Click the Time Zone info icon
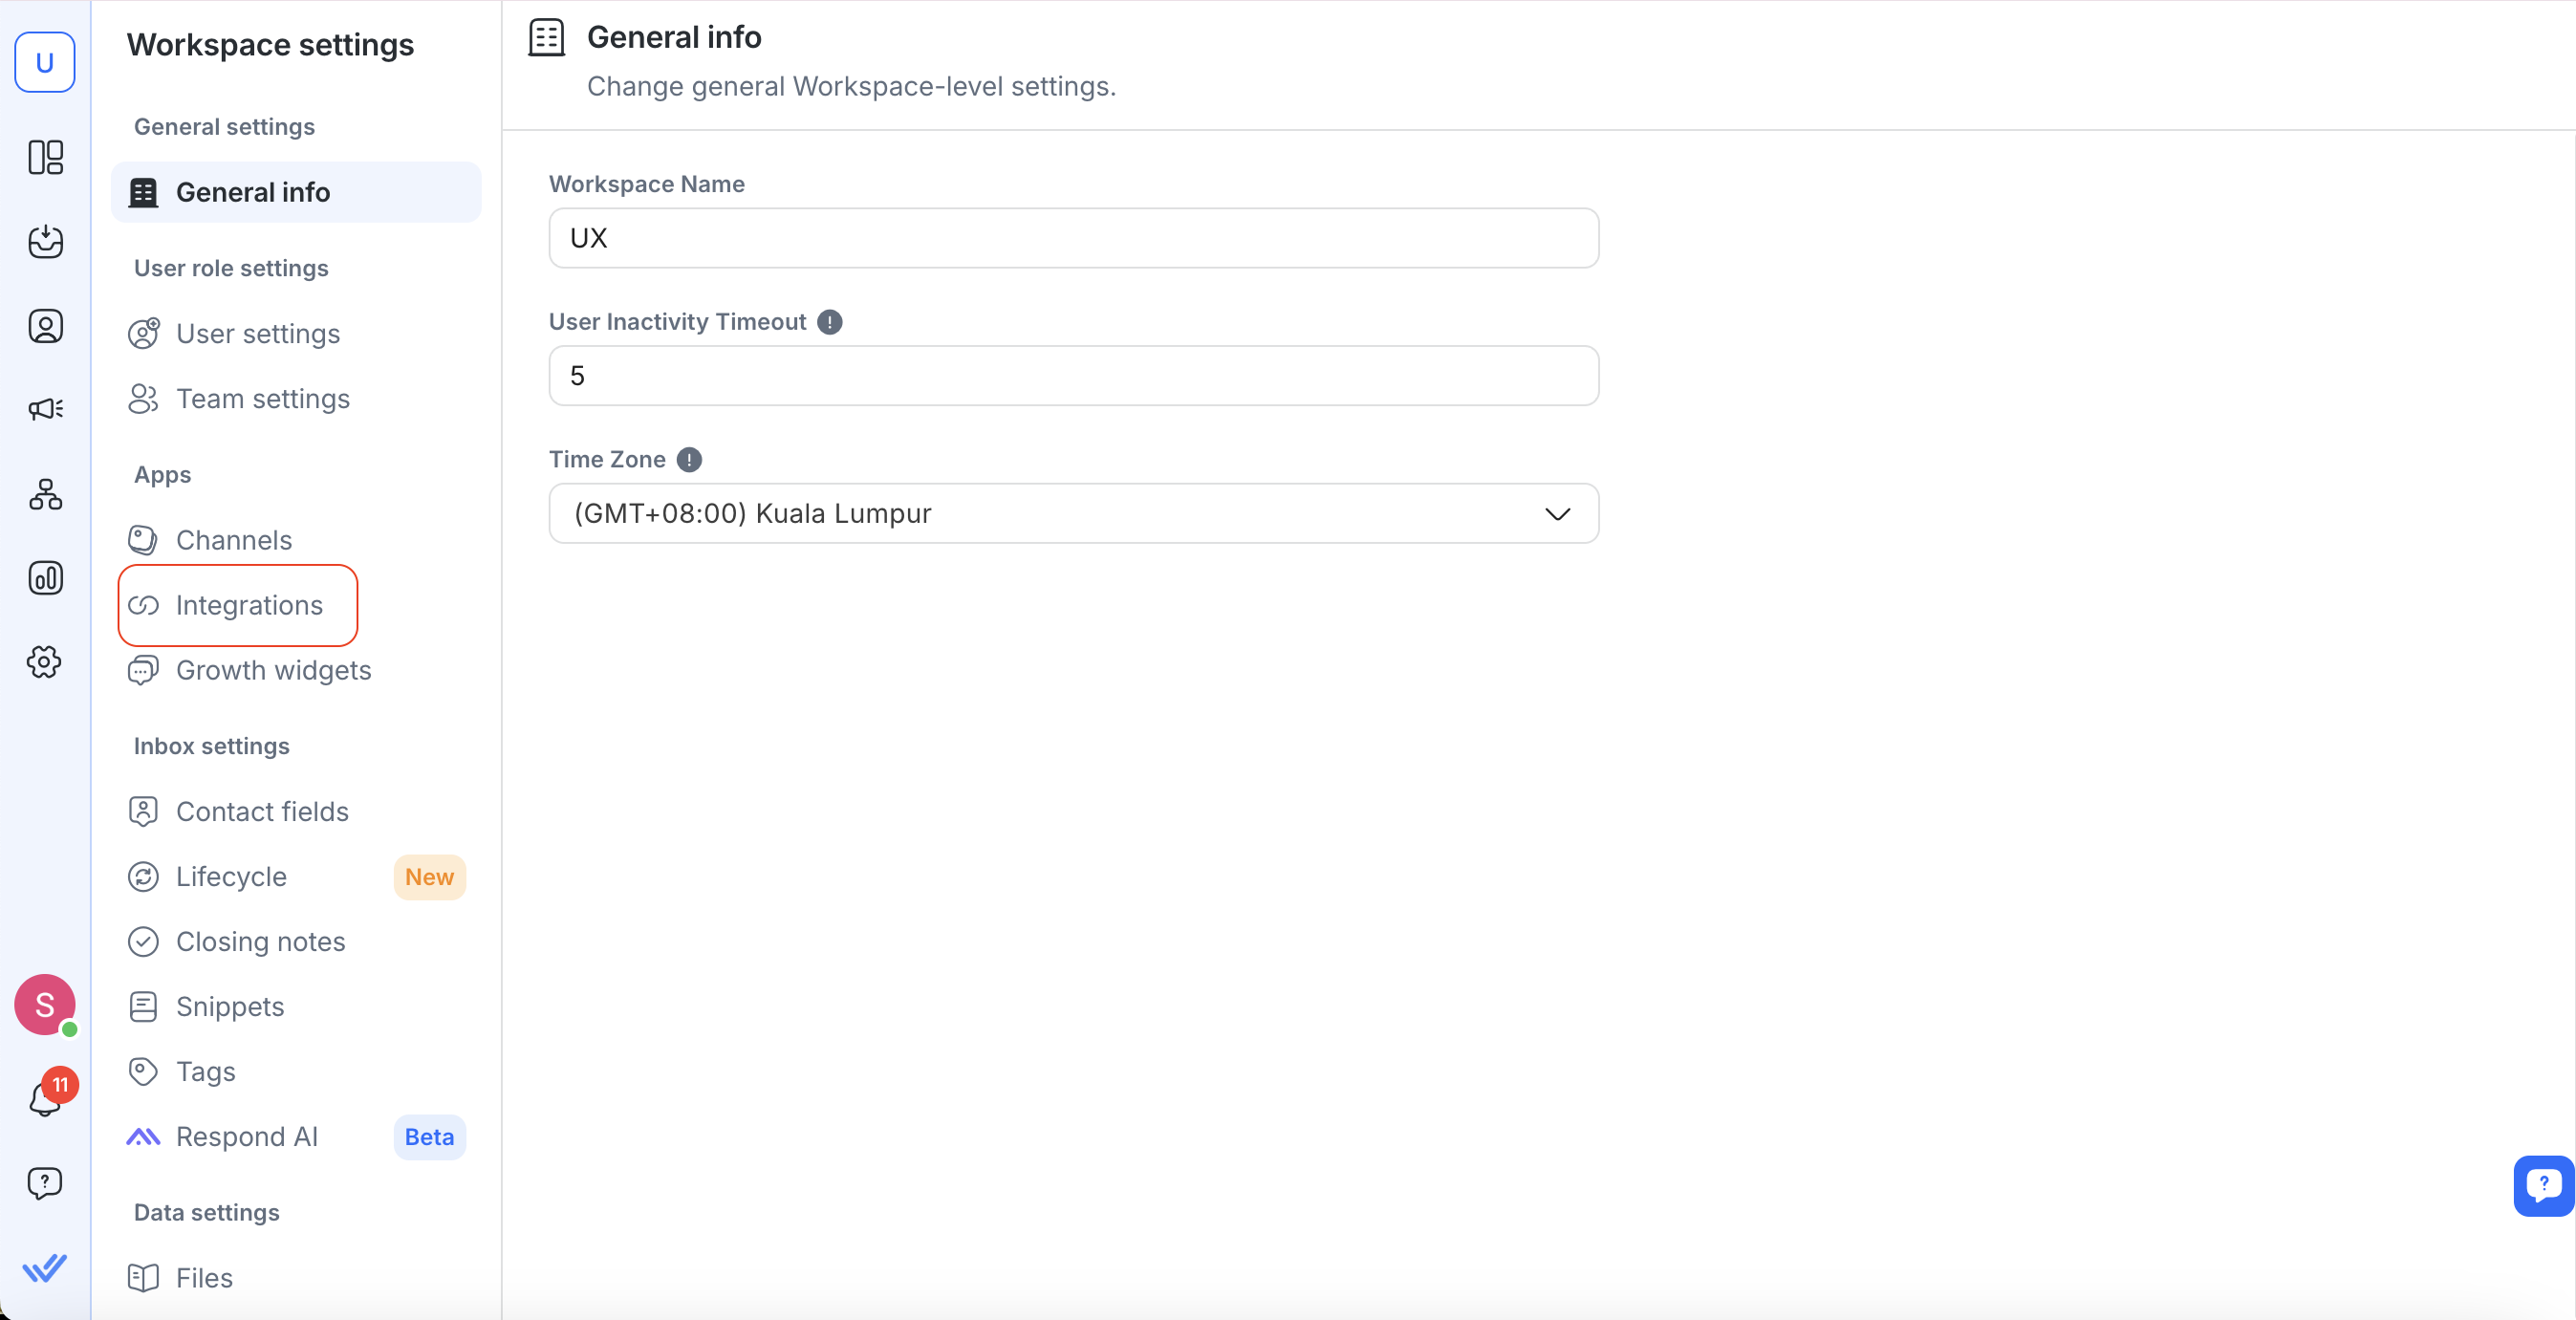The height and width of the screenshot is (1320, 2576). pos(689,460)
